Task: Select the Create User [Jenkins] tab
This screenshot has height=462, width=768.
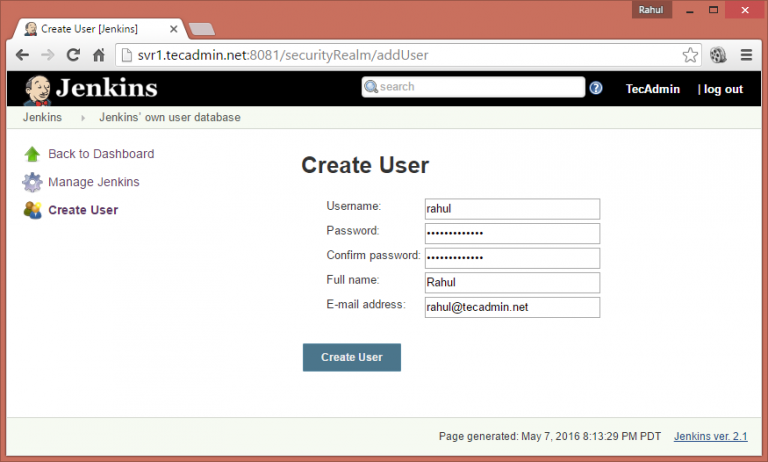Action: [x=95, y=28]
